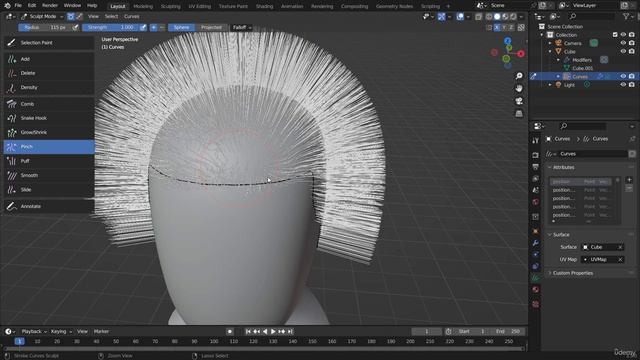Clear the Surface Cube field
This screenshot has height=360, width=640.
[x=620, y=247]
